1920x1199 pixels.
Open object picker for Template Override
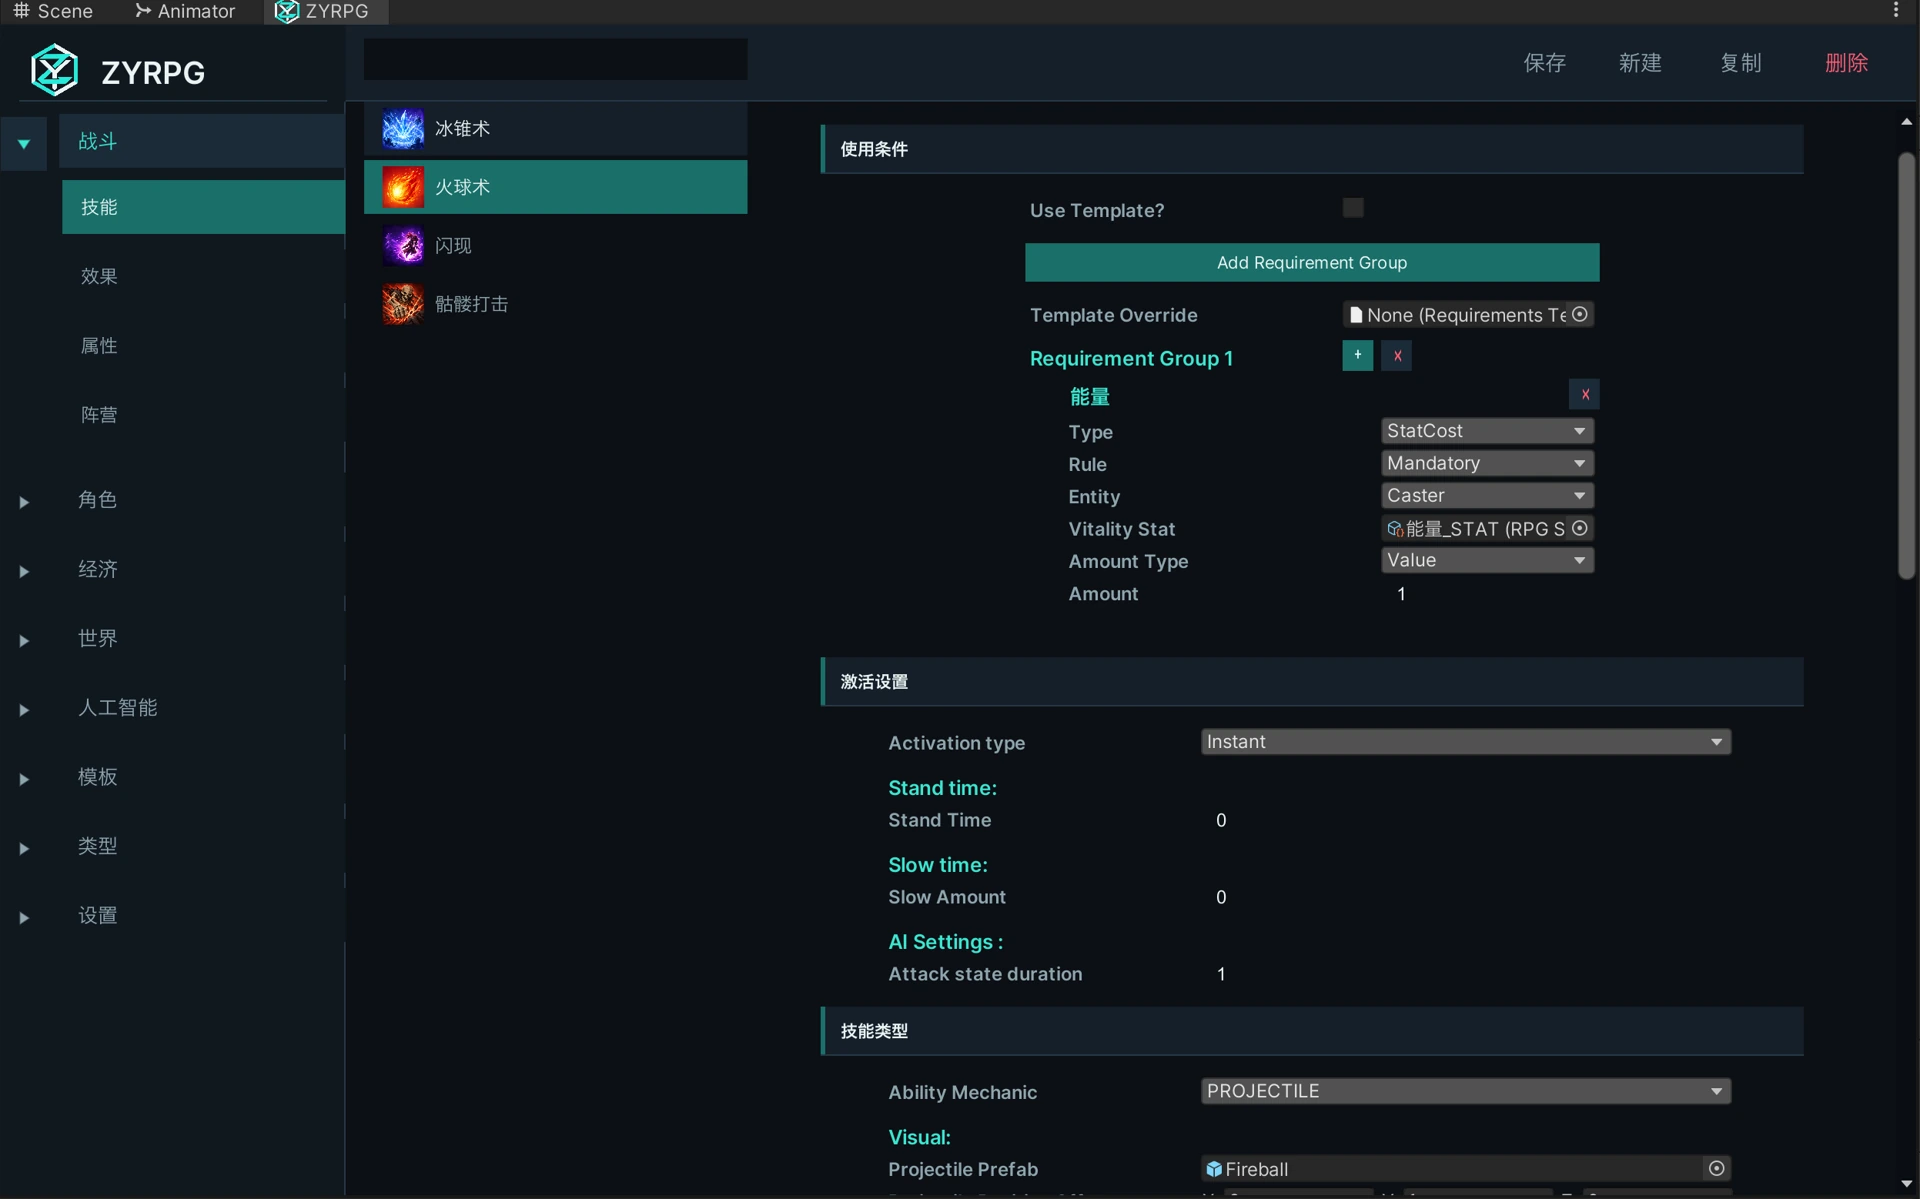tap(1580, 314)
